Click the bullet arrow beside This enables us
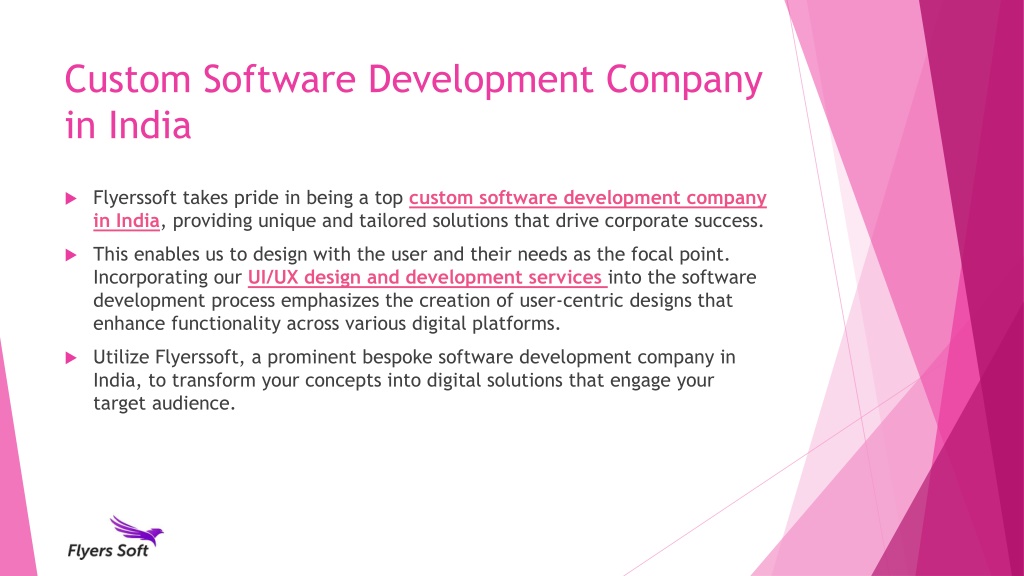The image size is (1024, 576). [x=71, y=255]
